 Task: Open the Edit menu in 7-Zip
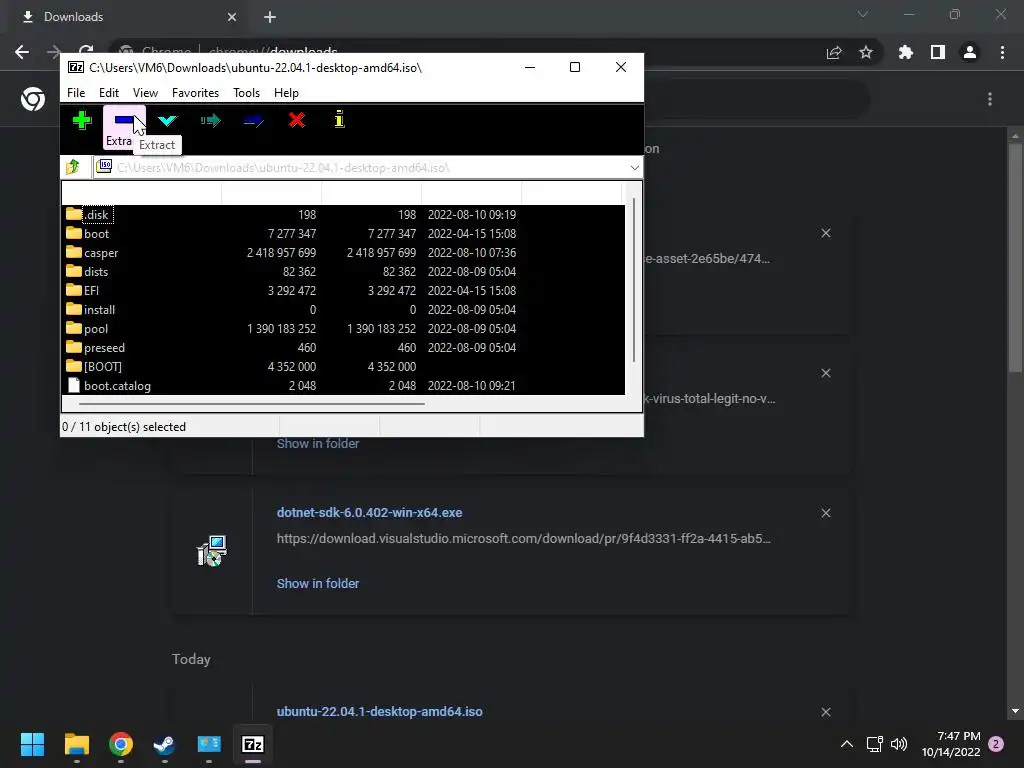click(108, 93)
